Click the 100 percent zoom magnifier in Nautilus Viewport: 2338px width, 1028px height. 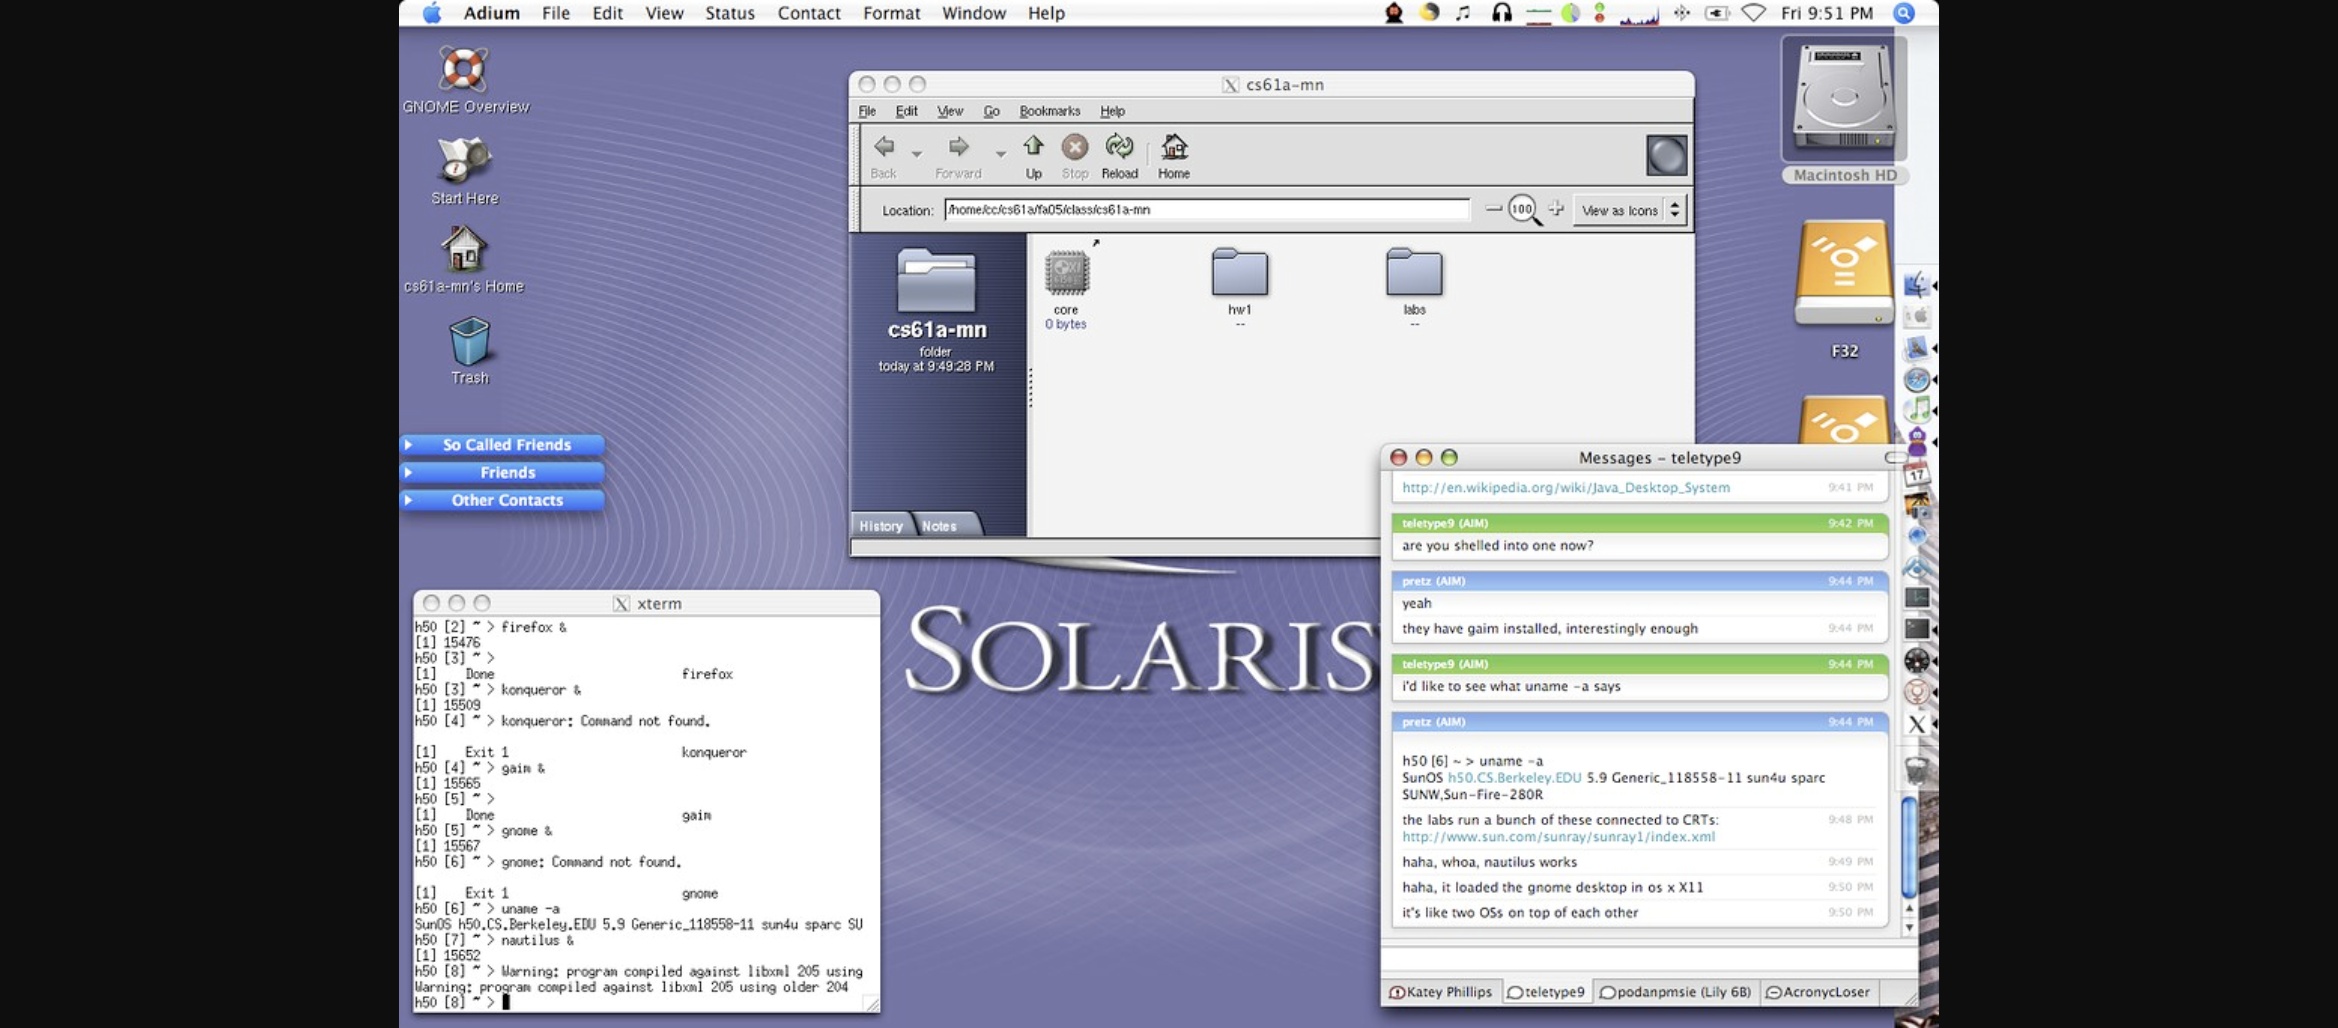click(x=1524, y=210)
